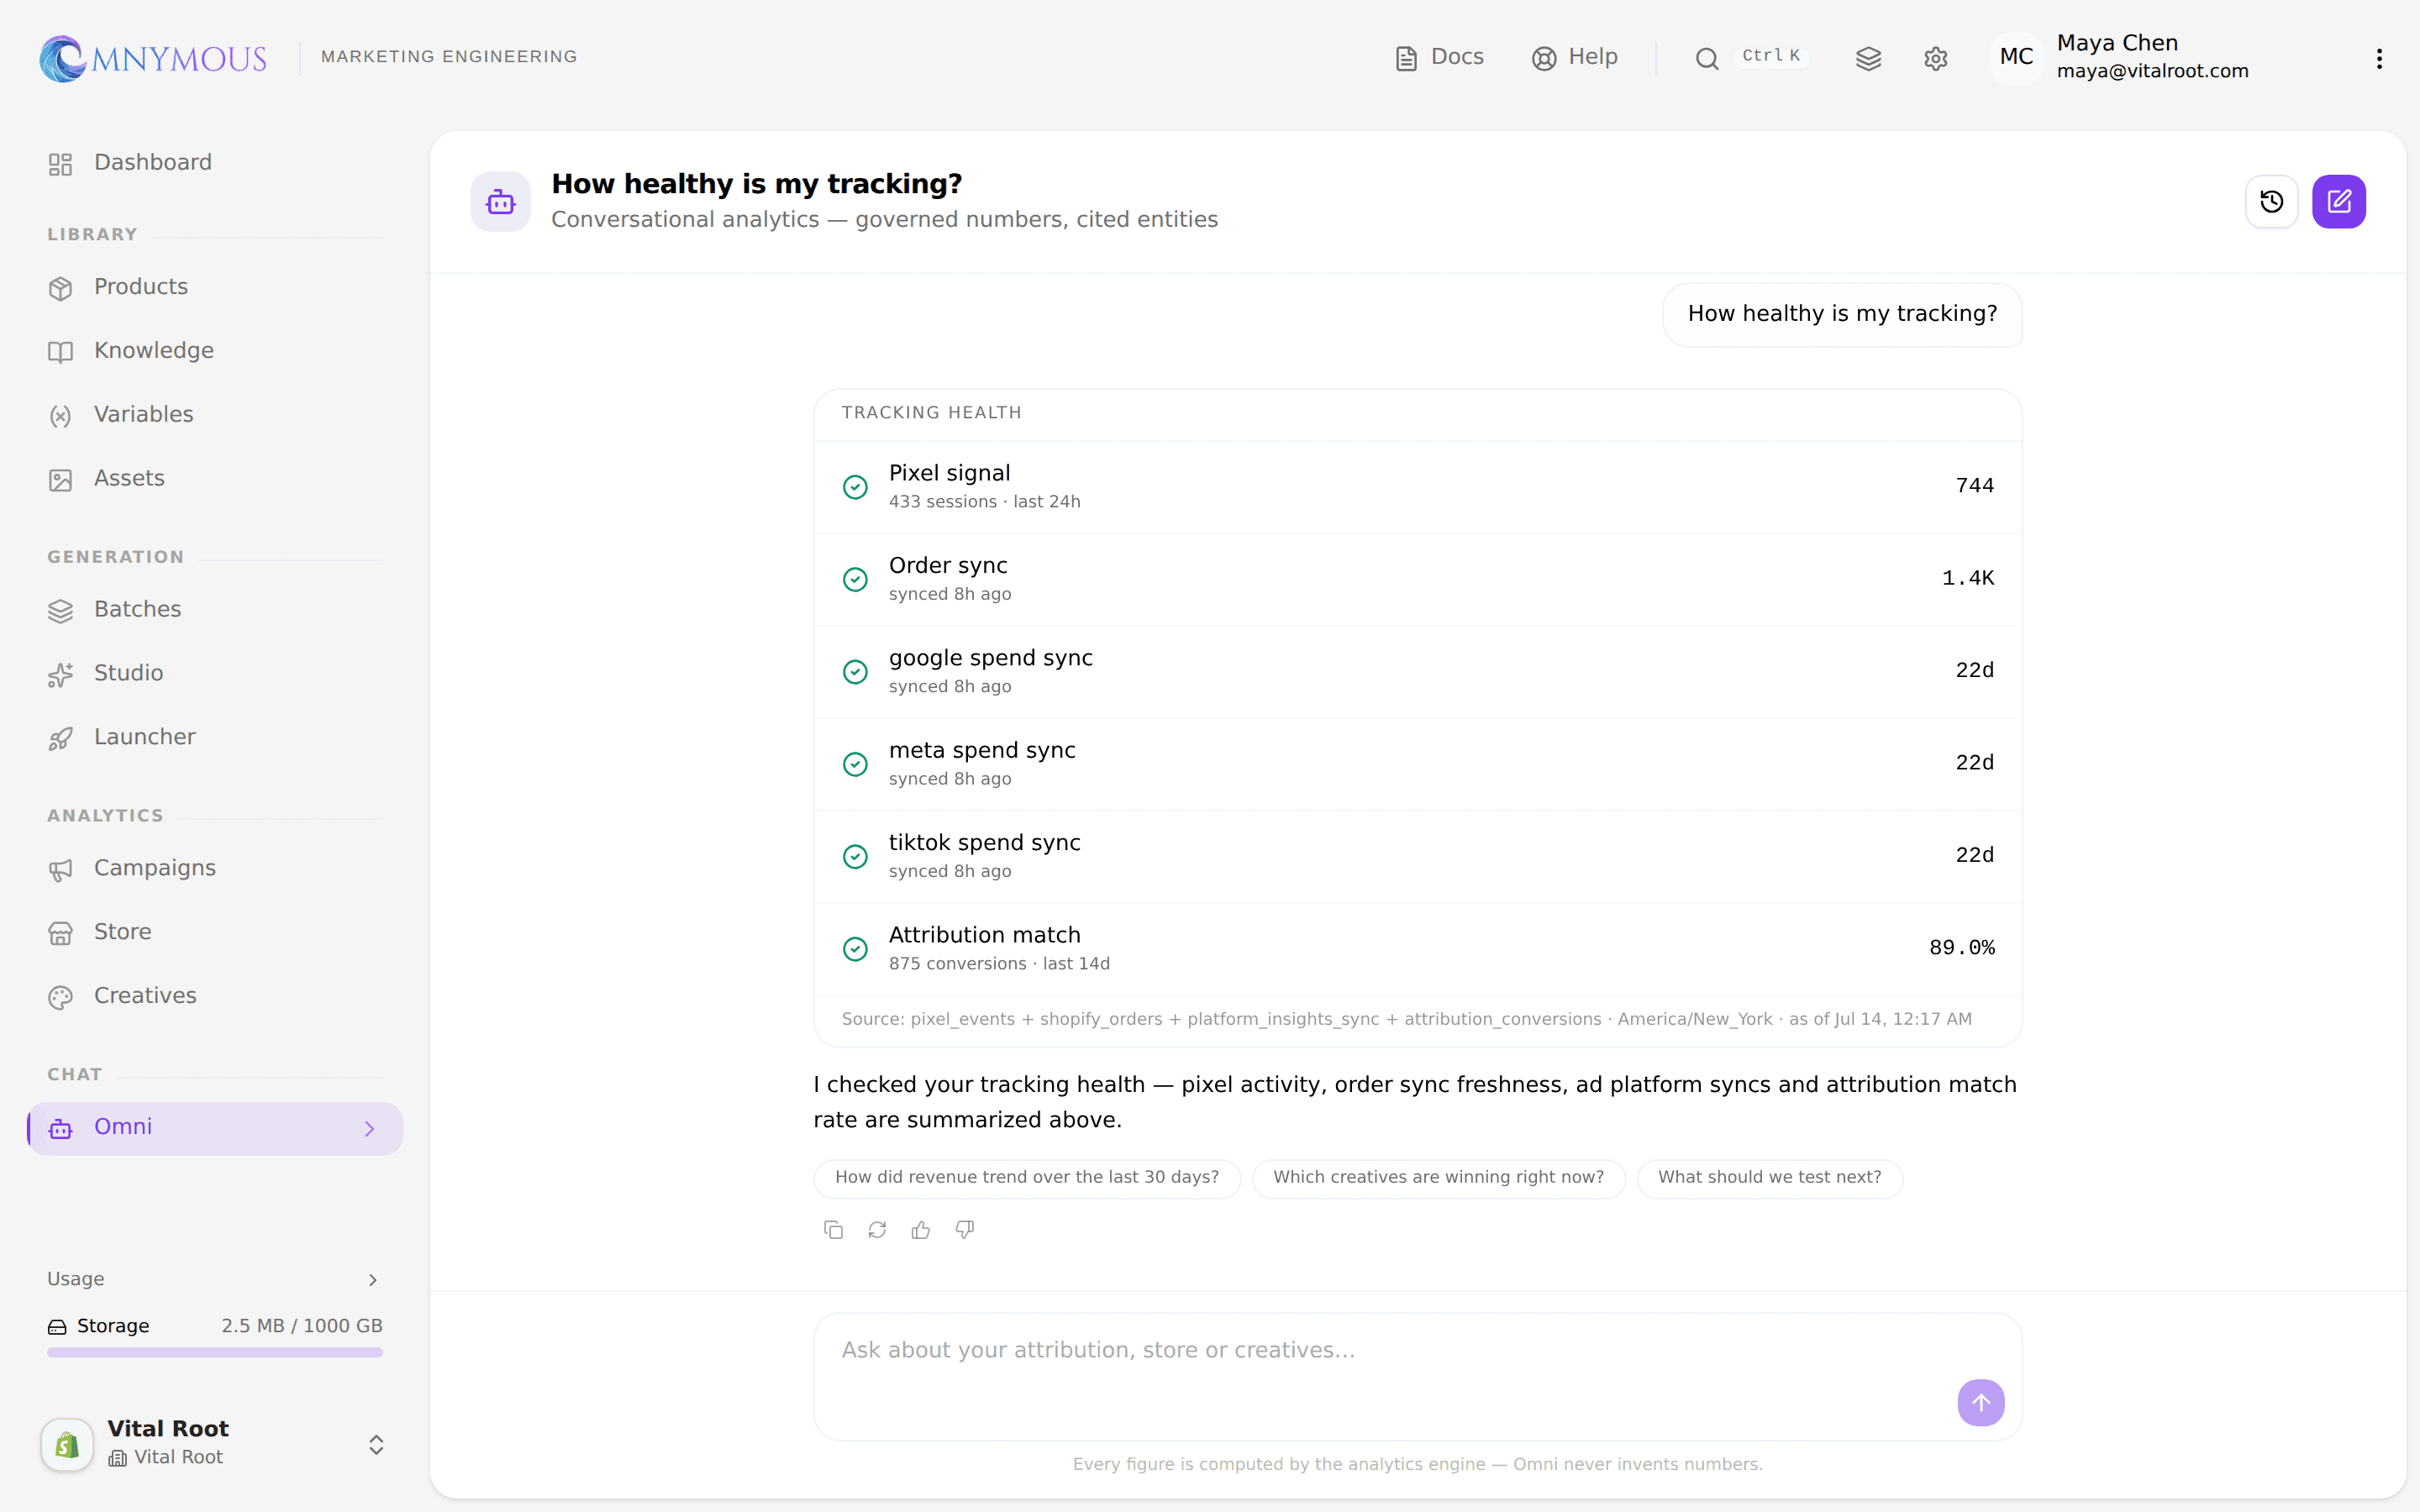Screen dimensions: 2420x1512
Task: Click the Order sync value 1.4K
Action: coord(1967,578)
